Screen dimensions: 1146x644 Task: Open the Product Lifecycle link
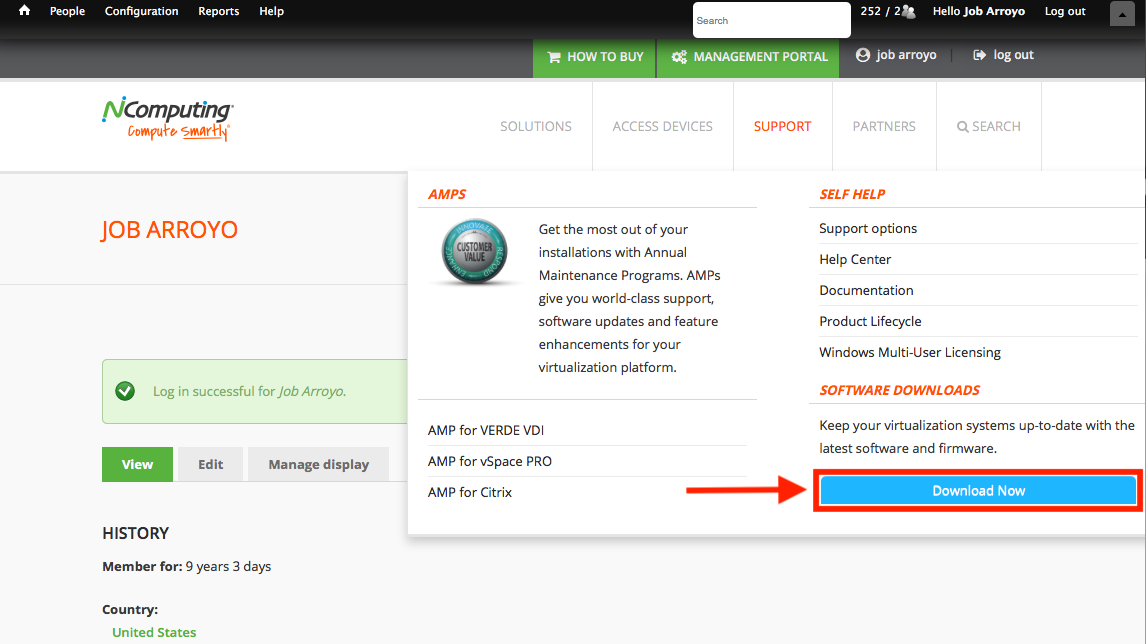pyautogui.click(x=870, y=322)
